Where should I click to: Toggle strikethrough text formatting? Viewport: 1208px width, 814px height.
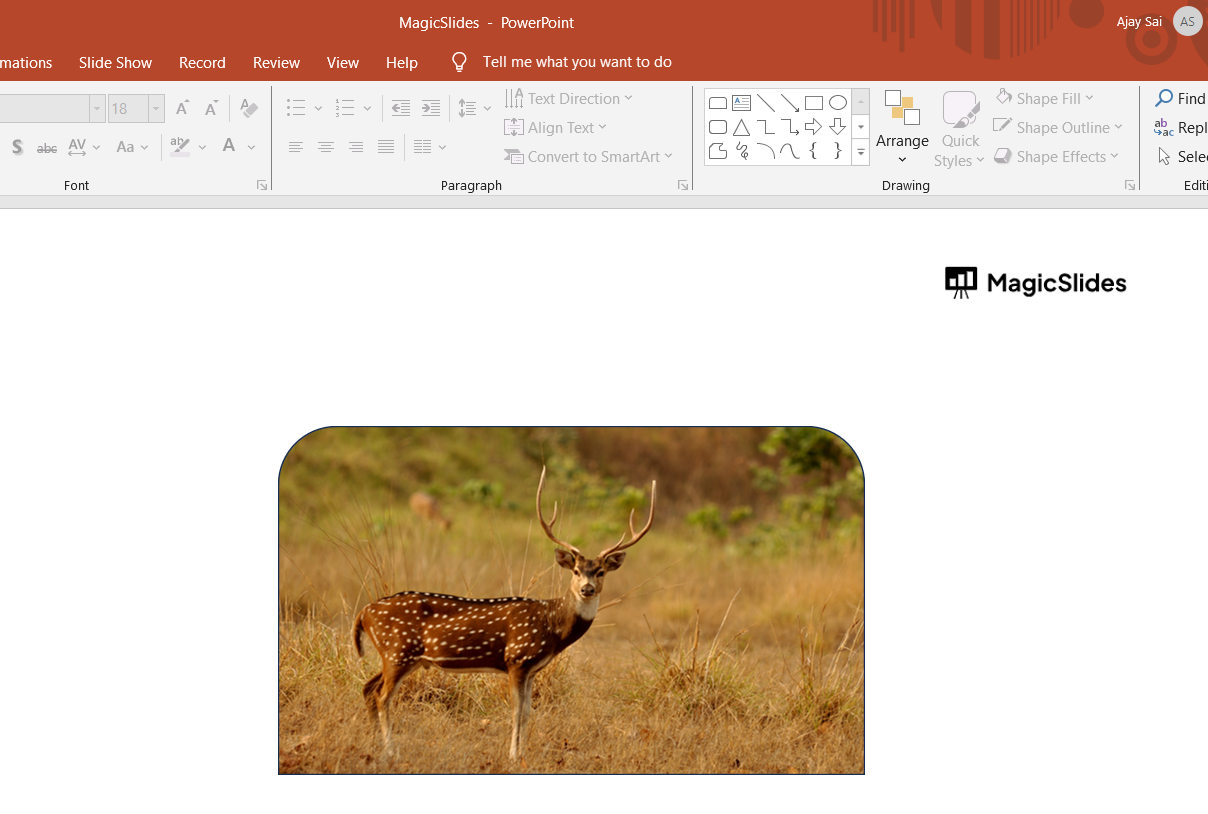[47, 147]
